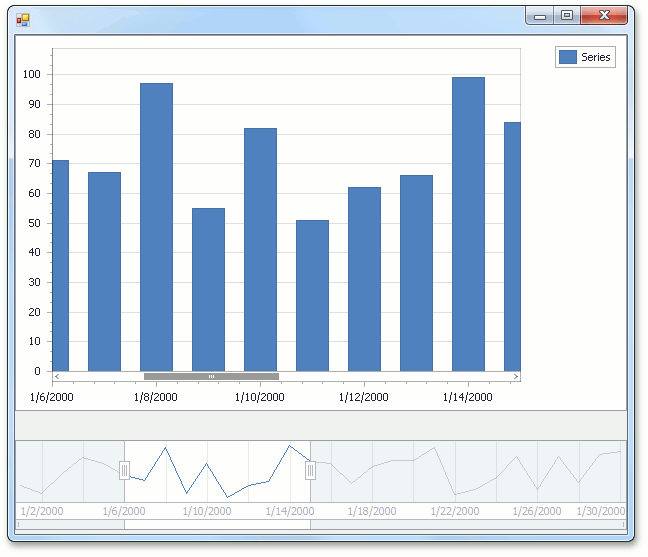Image resolution: width=648 pixels, height=557 pixels.
Task: Click the application icon in the title bar
Action: tap(23, 19)
